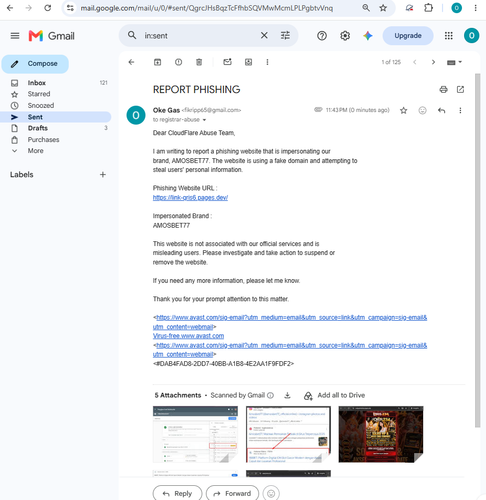Add emoji reaction beside Forward button
The image size is (486, 500).
pos(271,493)
